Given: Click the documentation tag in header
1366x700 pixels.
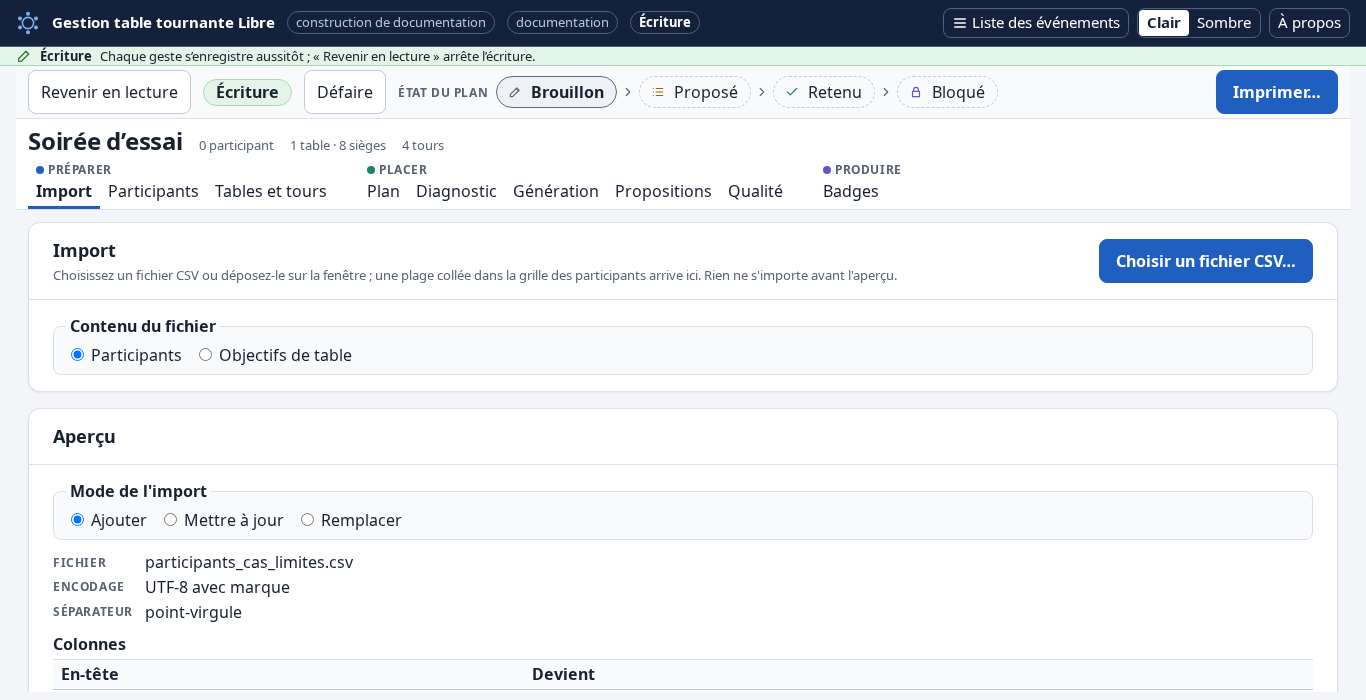Looking at the screenshot, I should [562, 22].
